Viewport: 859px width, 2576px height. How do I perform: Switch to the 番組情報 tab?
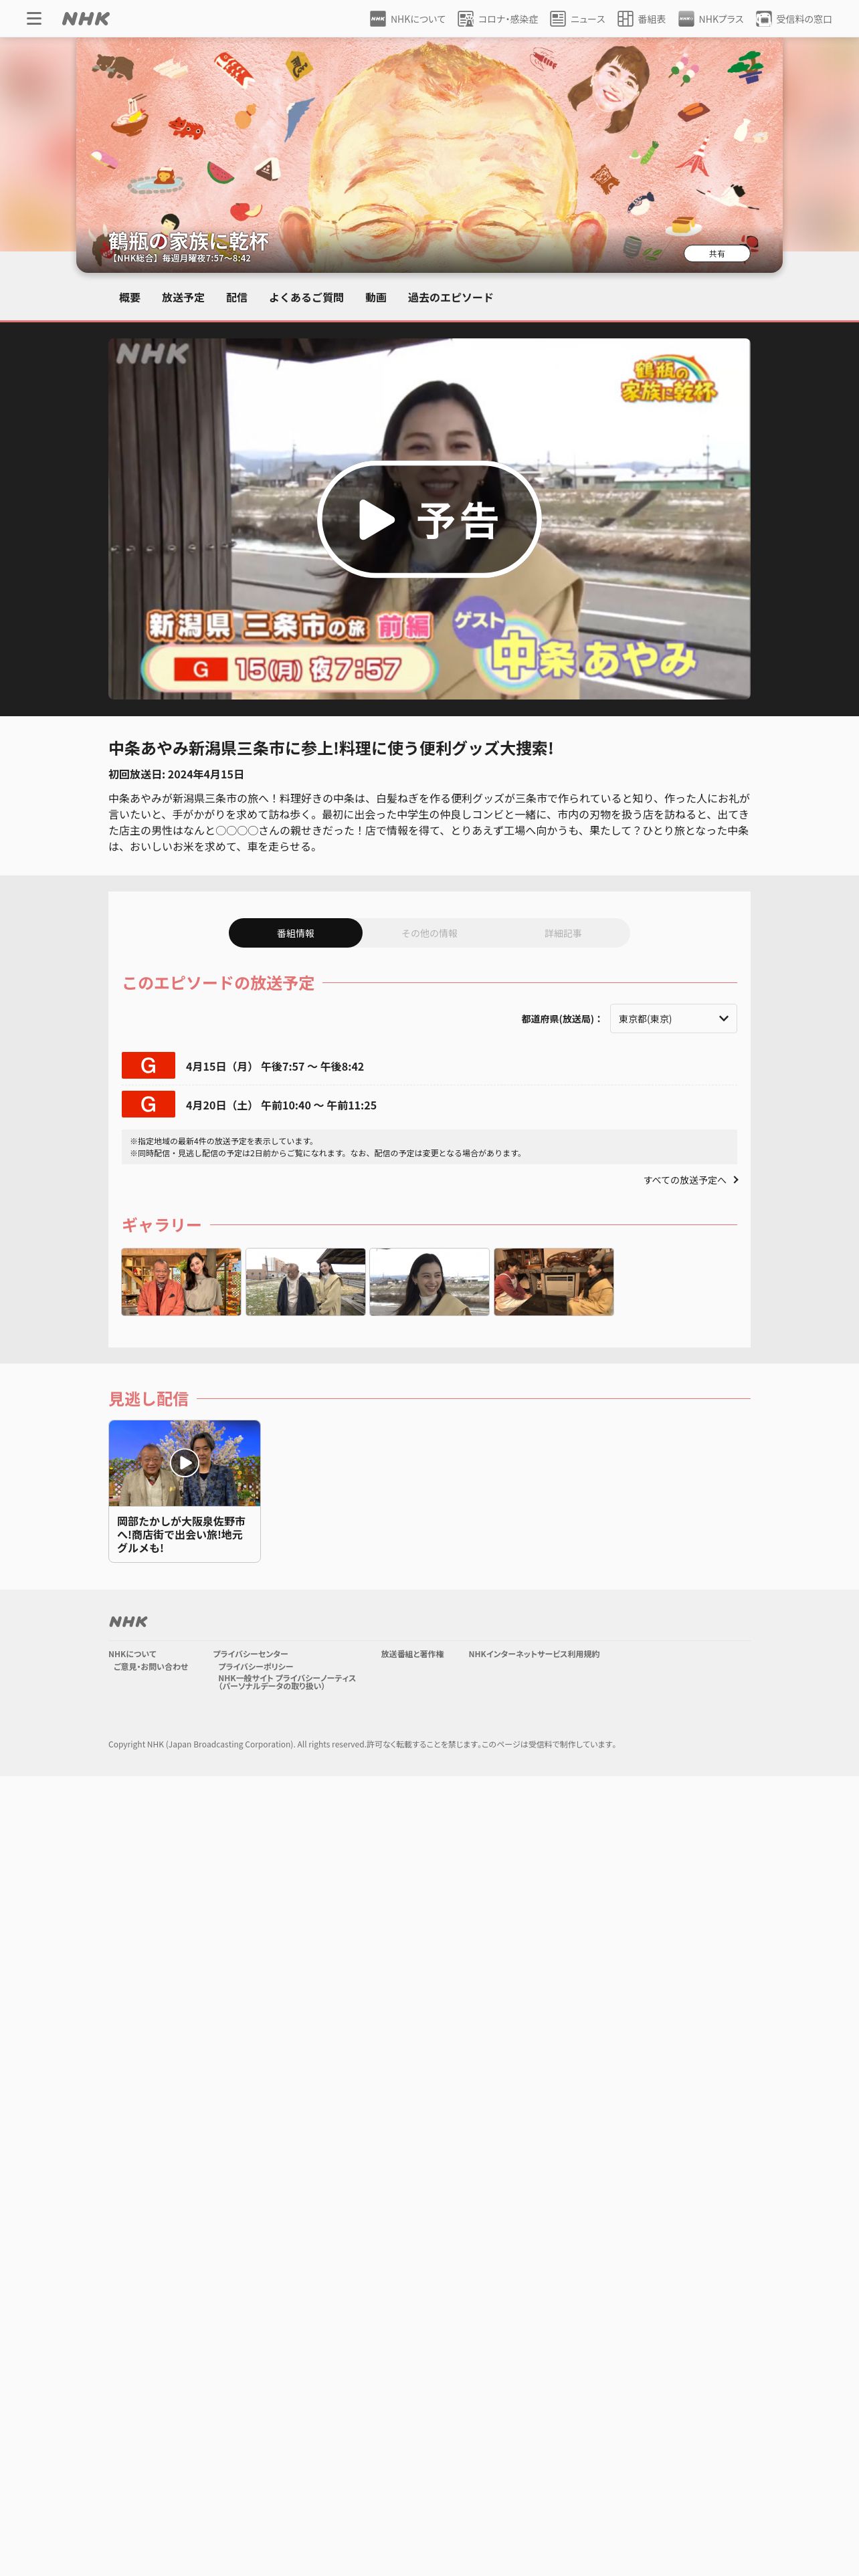click(295, 933)
